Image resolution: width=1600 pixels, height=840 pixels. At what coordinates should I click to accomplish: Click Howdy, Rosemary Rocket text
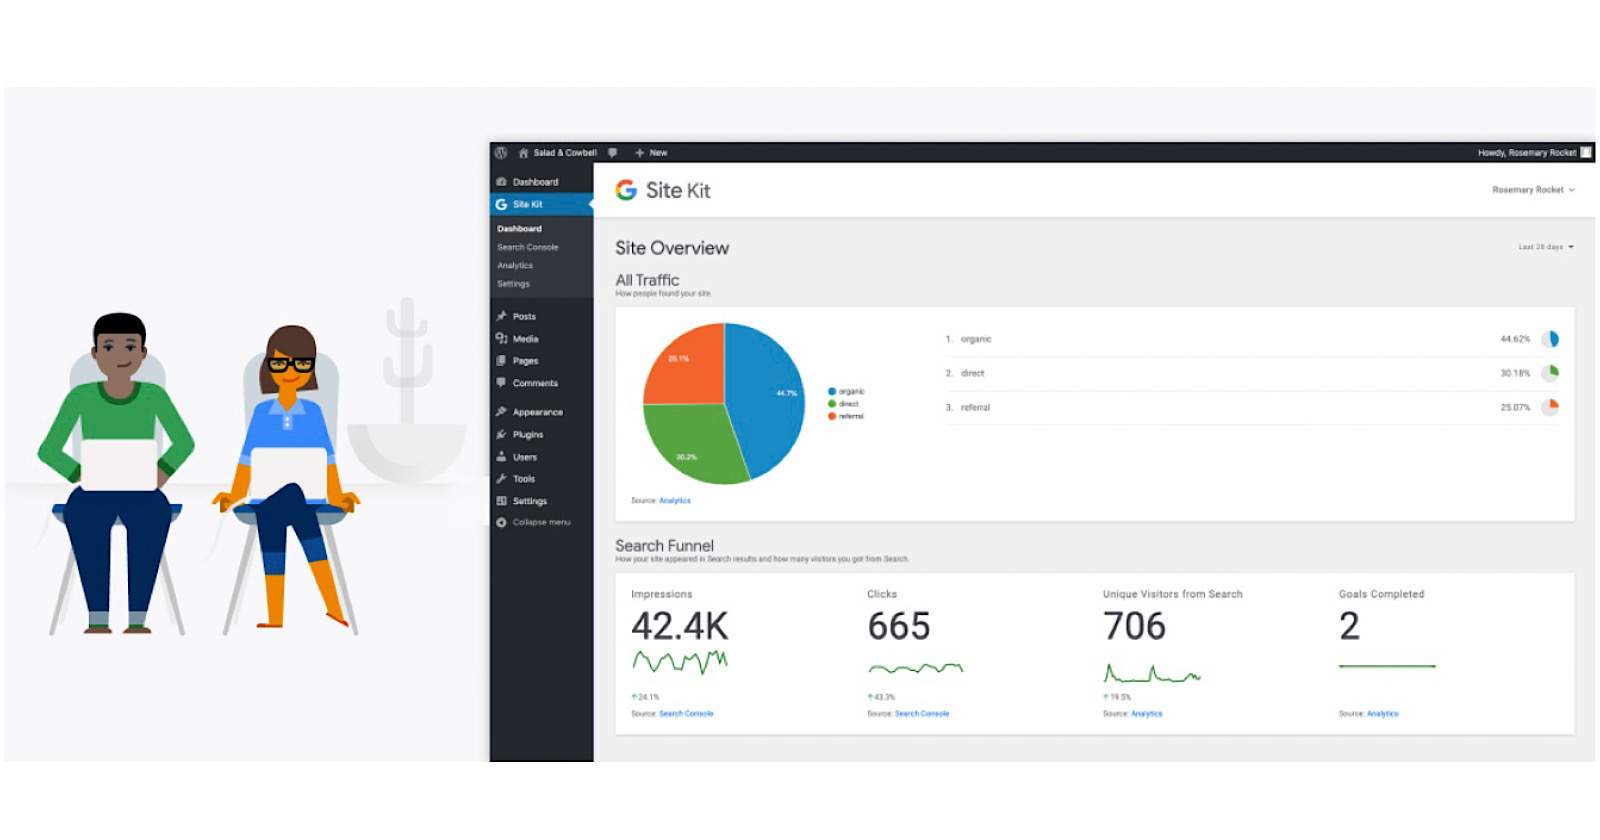(1527, 153)
